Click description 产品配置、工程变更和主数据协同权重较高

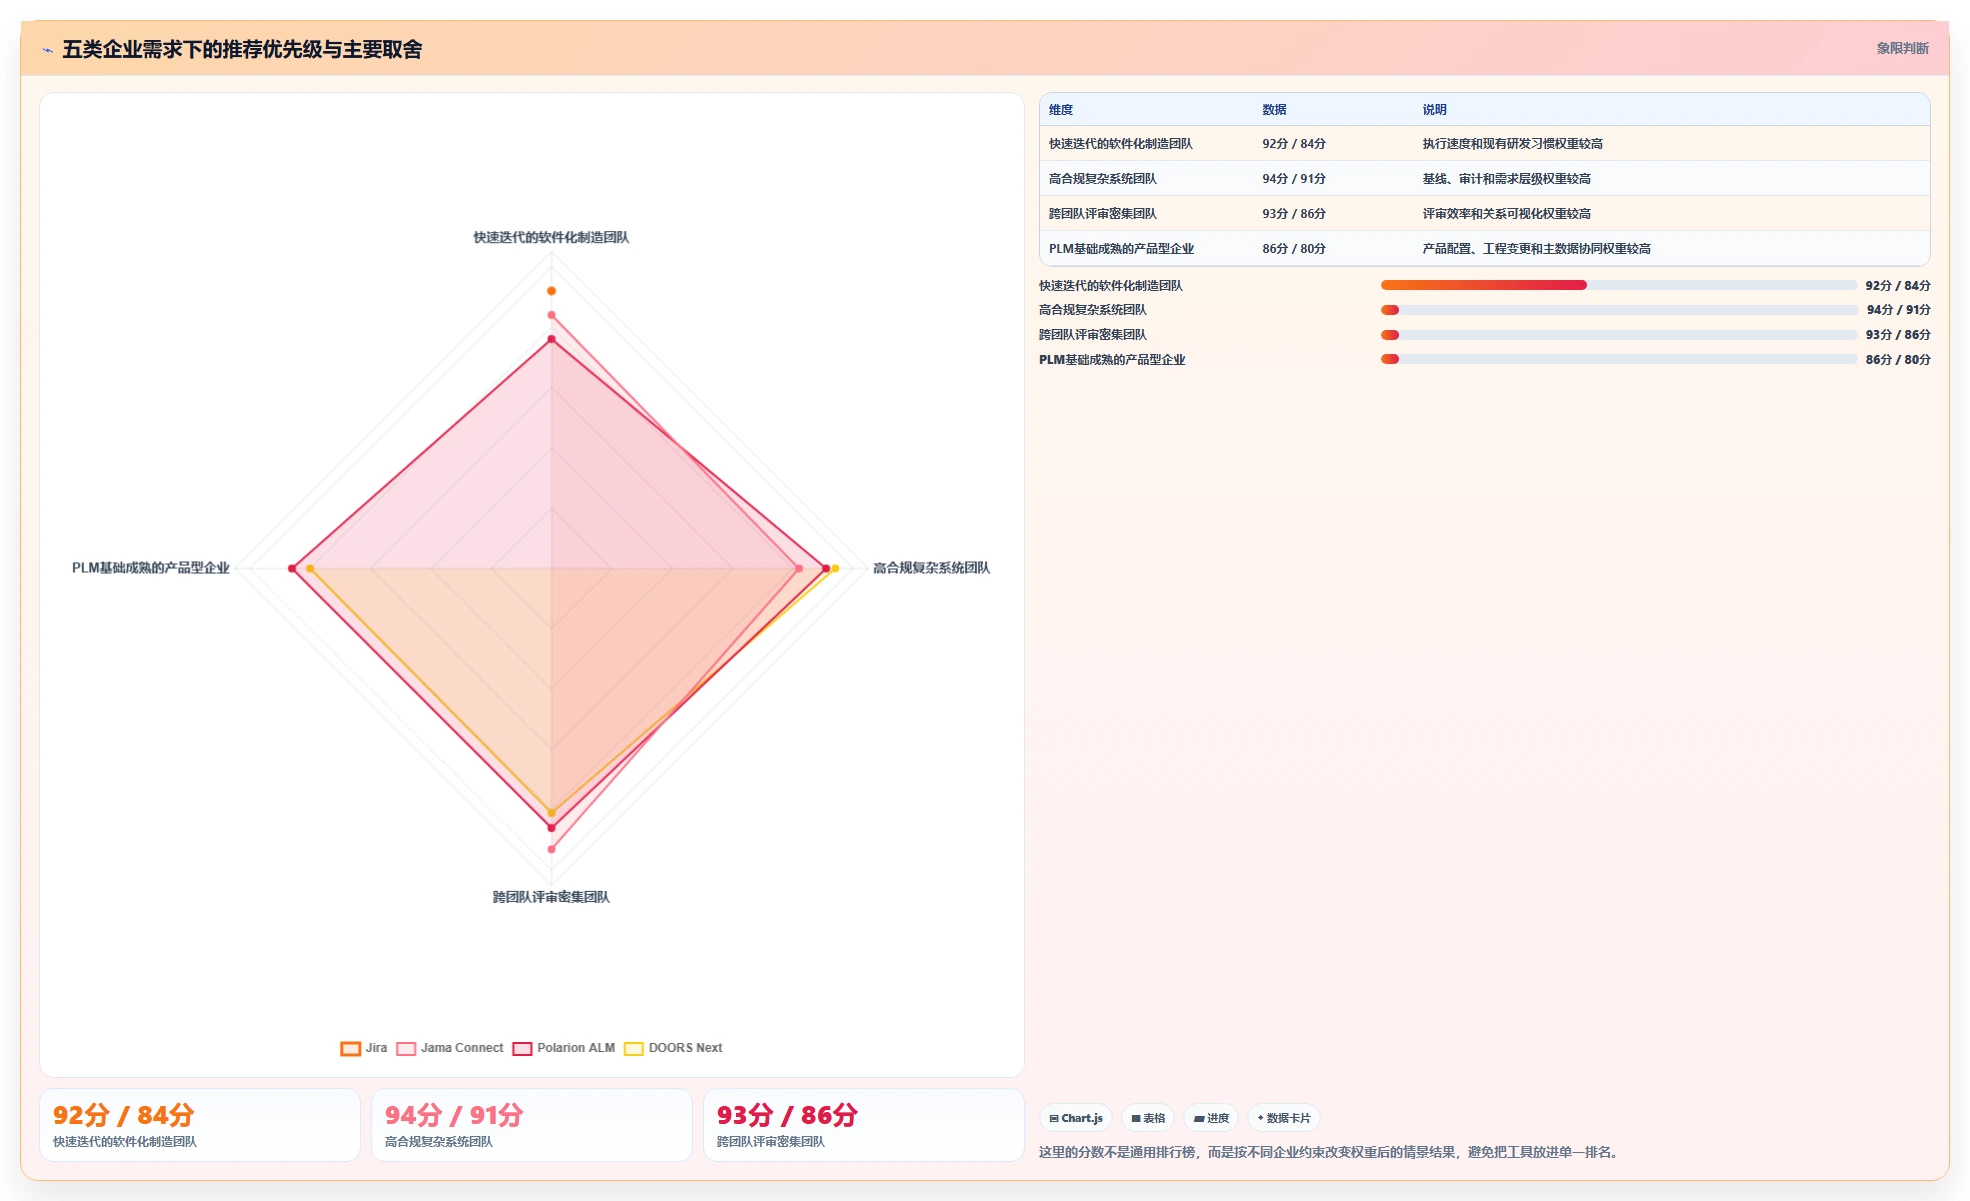click(x=1536, y=249)
